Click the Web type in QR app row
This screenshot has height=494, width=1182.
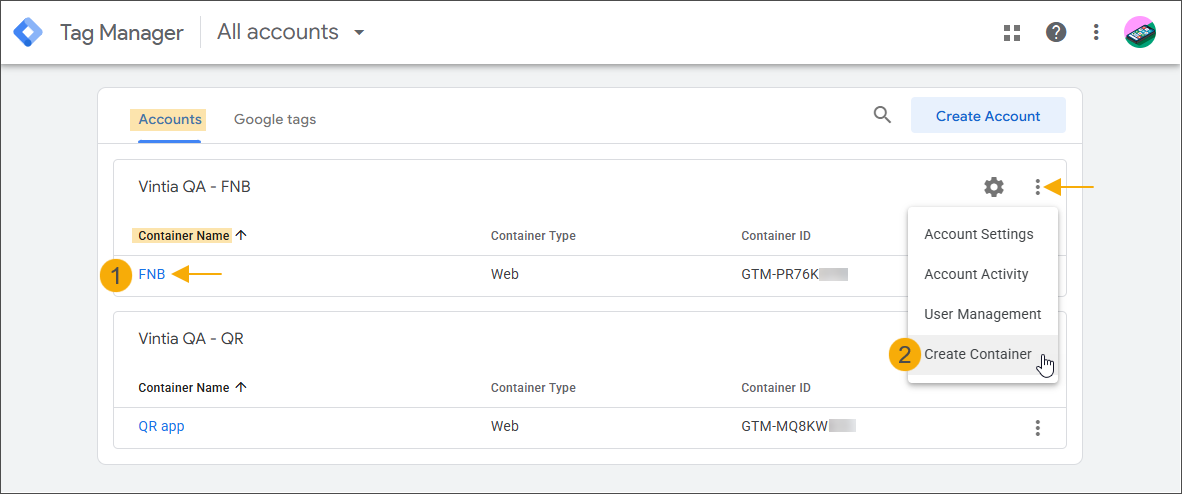point(504,426)
